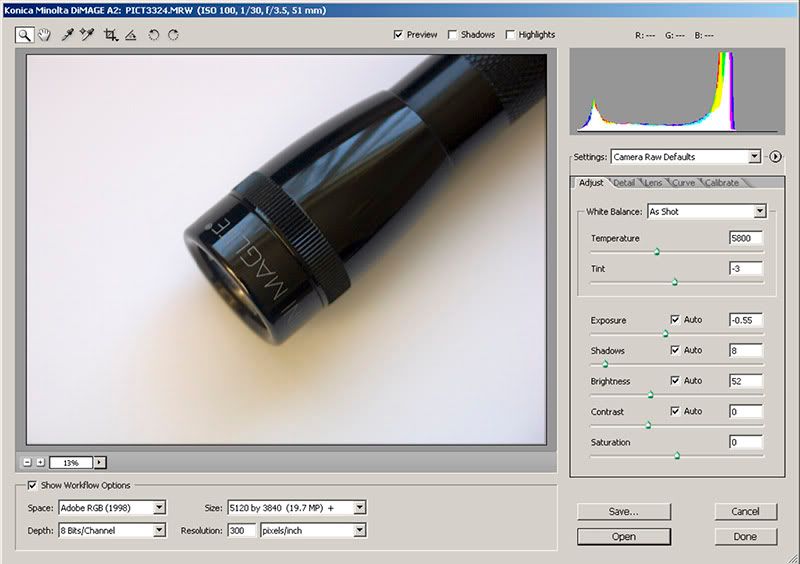The height and width of the screenshot is (564, 800).
Task: Select the Zoom tool
Action: 24,35
